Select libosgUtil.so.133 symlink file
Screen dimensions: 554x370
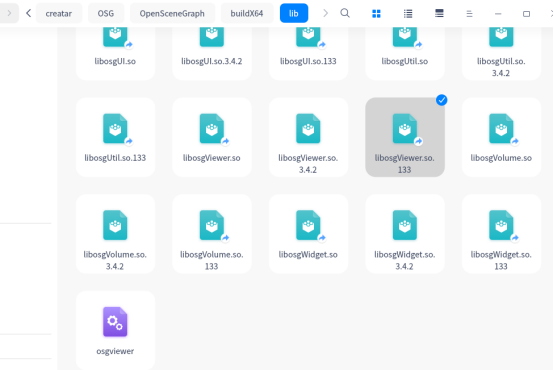point(115,137)
